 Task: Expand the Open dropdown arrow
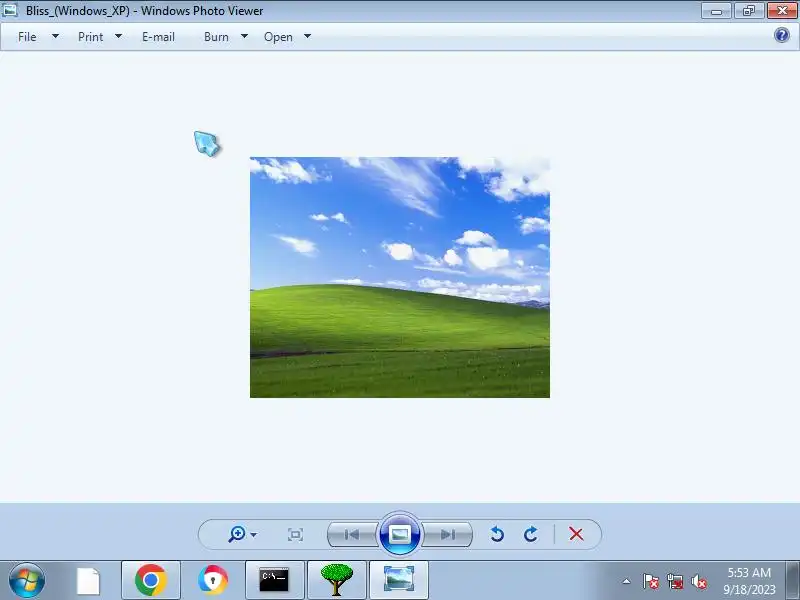click(307, 36)
